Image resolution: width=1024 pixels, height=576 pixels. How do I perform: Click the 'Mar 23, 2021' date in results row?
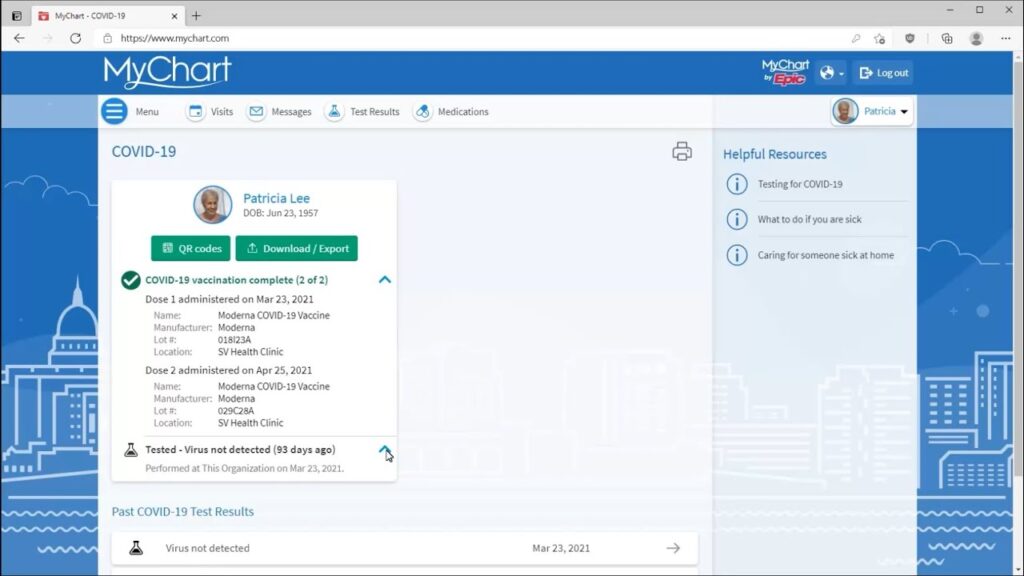[x=561, y=548]
